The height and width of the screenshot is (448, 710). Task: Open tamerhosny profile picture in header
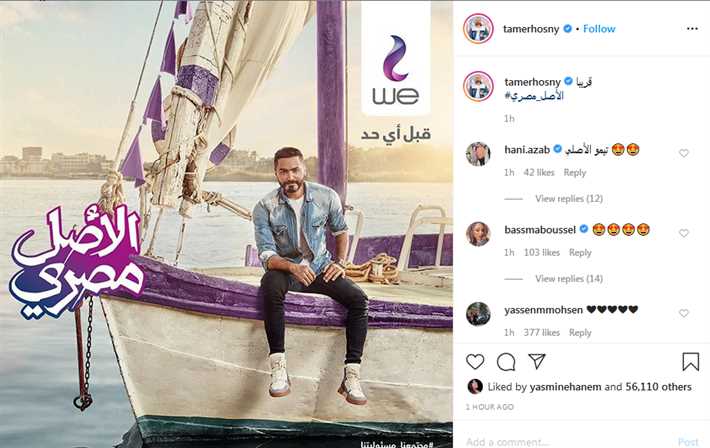click(x=478, y=29)
